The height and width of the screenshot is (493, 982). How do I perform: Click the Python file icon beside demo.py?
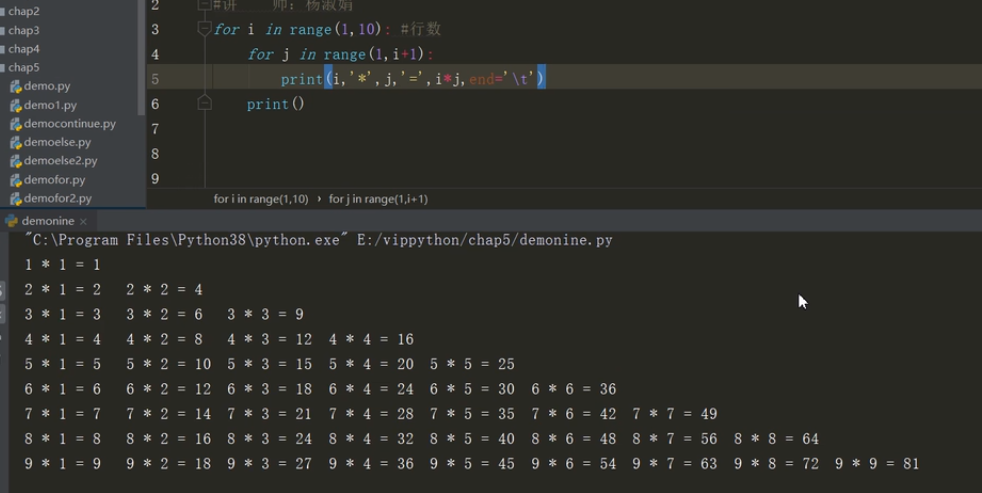coord(16,86)
